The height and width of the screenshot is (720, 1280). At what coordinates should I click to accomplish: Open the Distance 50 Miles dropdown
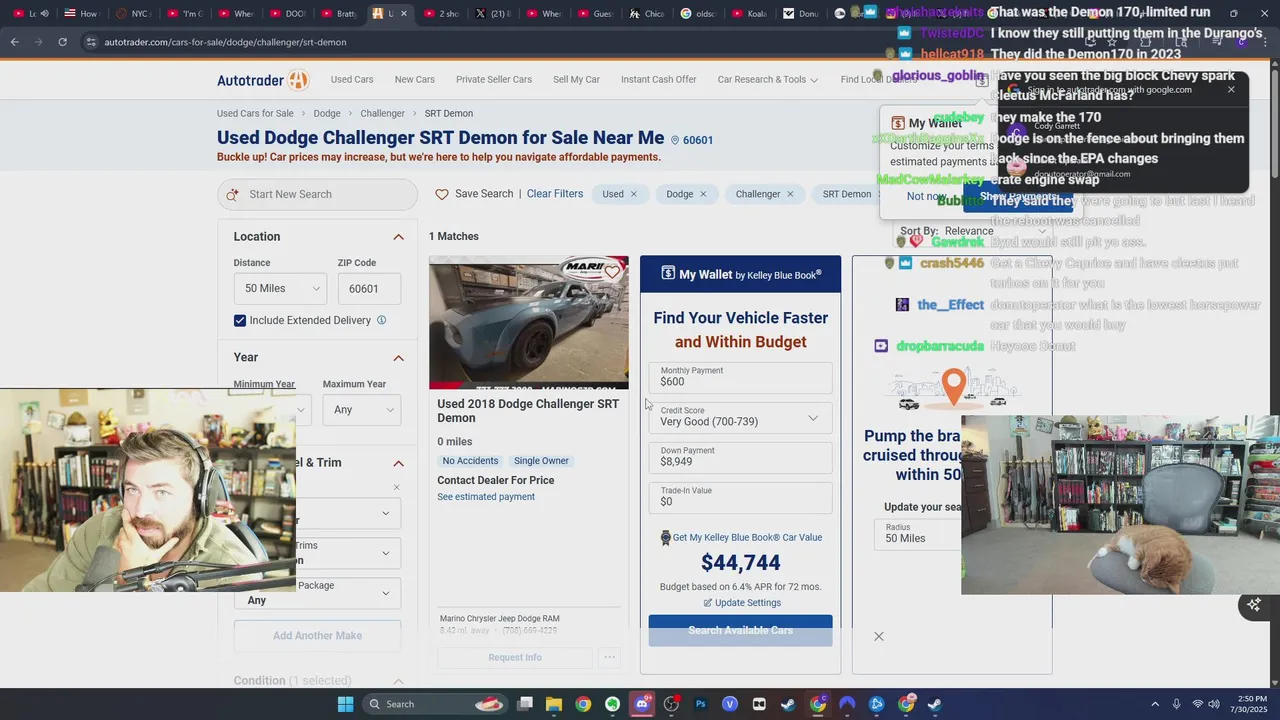(280, 288)
